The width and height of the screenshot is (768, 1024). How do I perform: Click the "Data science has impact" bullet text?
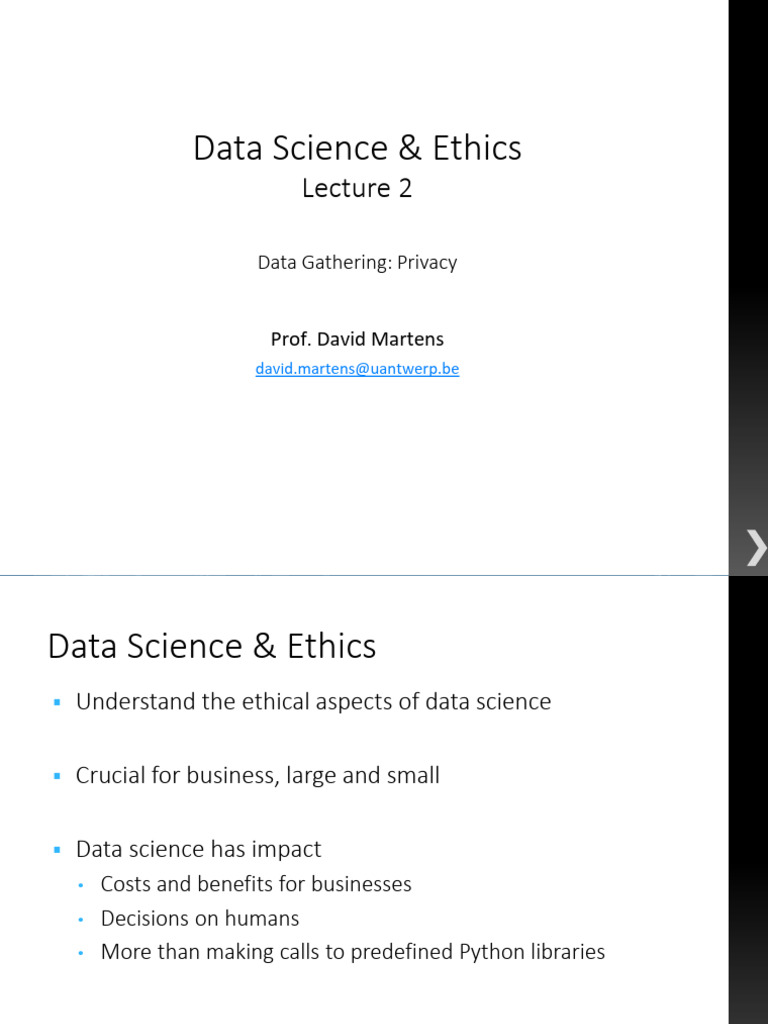(x=198, y=849)
